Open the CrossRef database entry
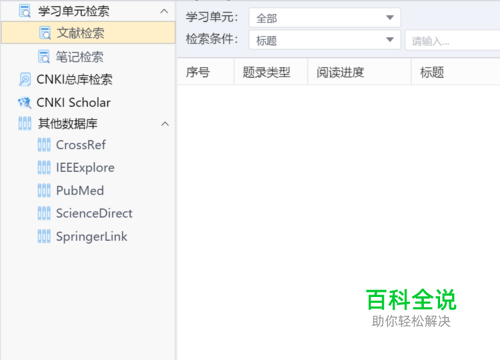 point(81,145)
